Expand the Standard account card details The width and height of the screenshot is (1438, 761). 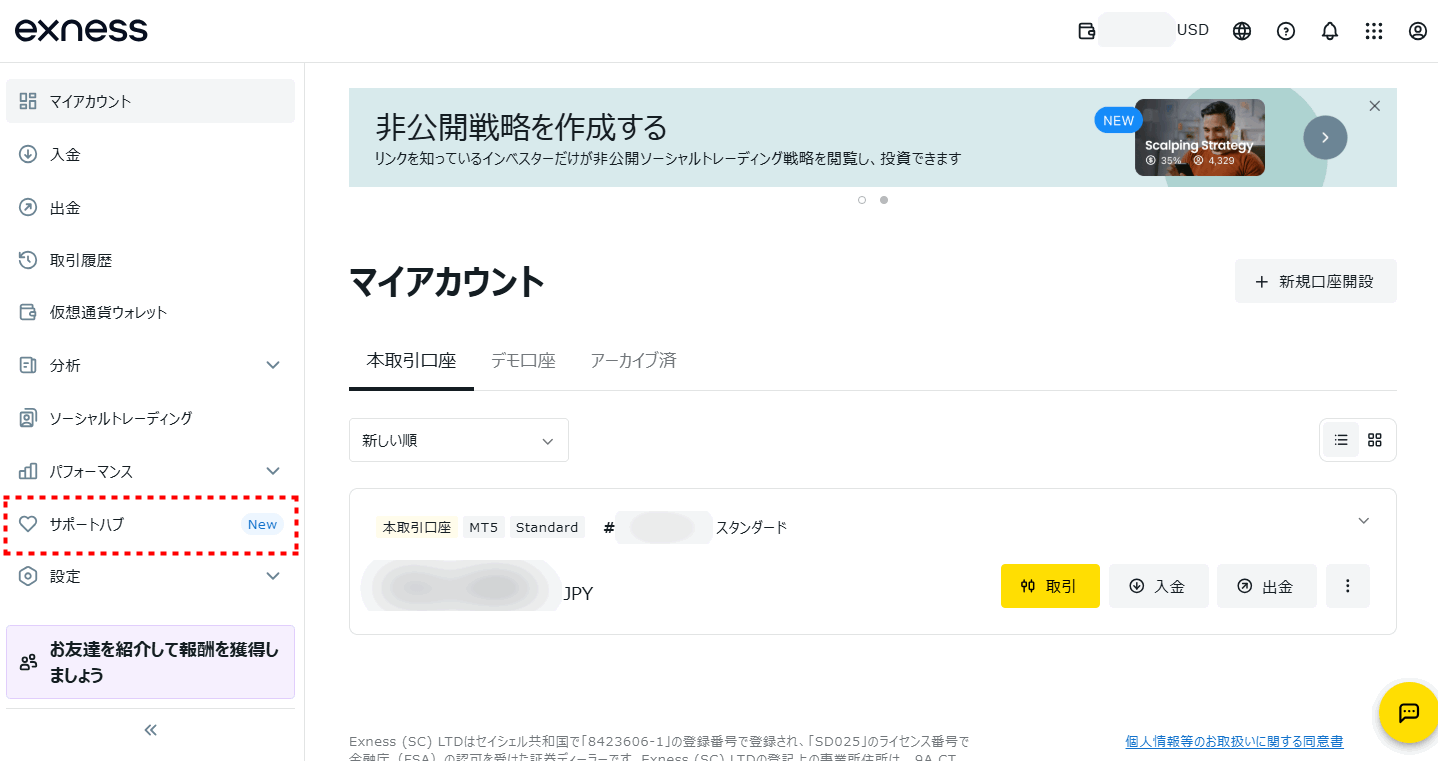(1363, 520)
